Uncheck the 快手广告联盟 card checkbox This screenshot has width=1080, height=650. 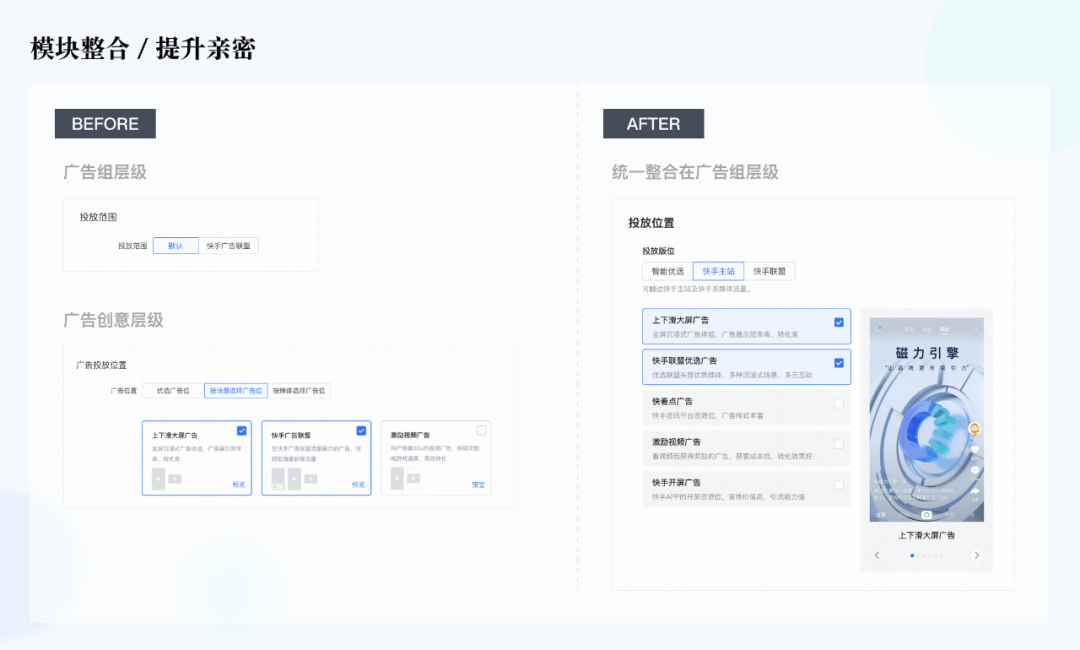point(361,431)
